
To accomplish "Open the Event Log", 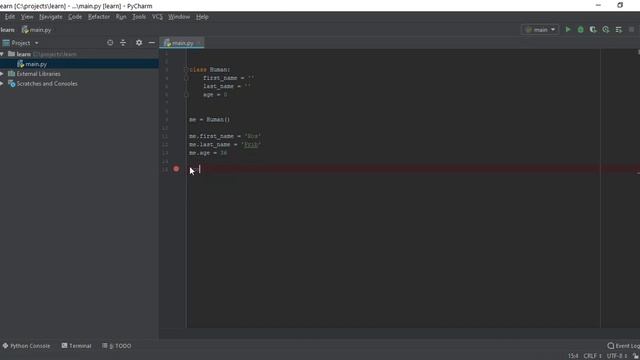I will (623, 346).
